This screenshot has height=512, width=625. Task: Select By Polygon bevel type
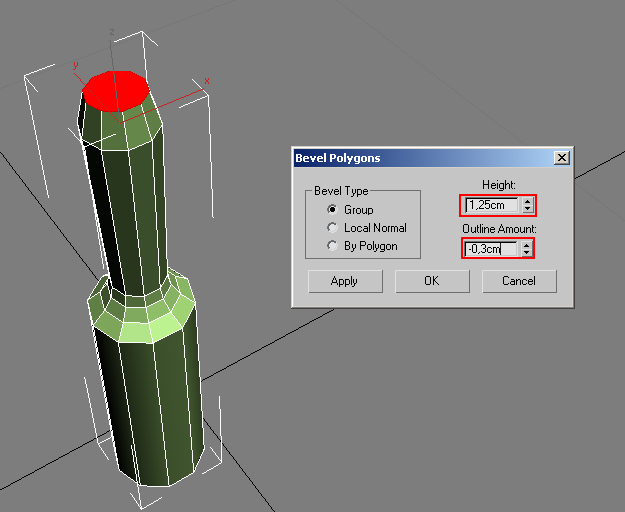point(332,246)
